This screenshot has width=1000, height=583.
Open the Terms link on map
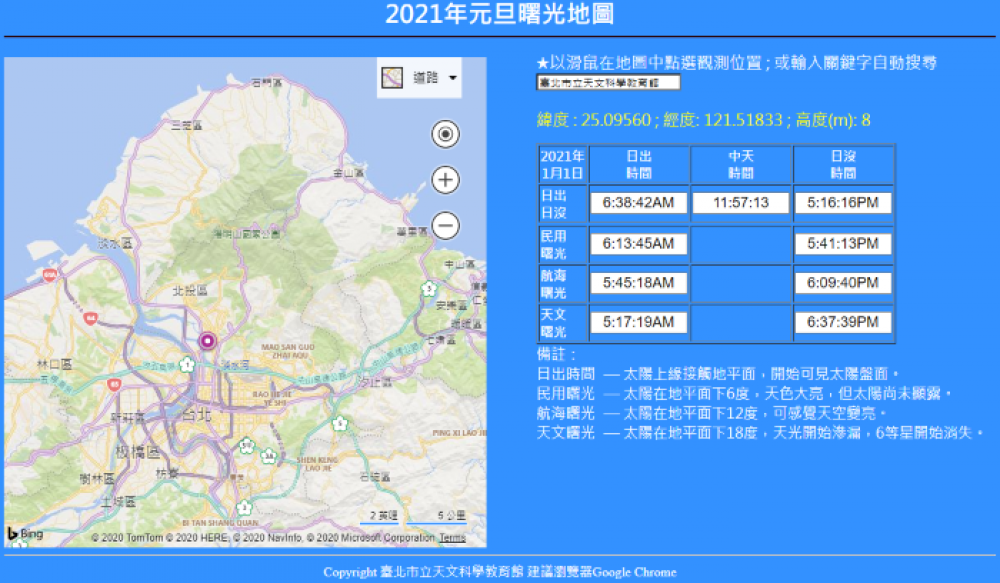[x=452, y=538]
